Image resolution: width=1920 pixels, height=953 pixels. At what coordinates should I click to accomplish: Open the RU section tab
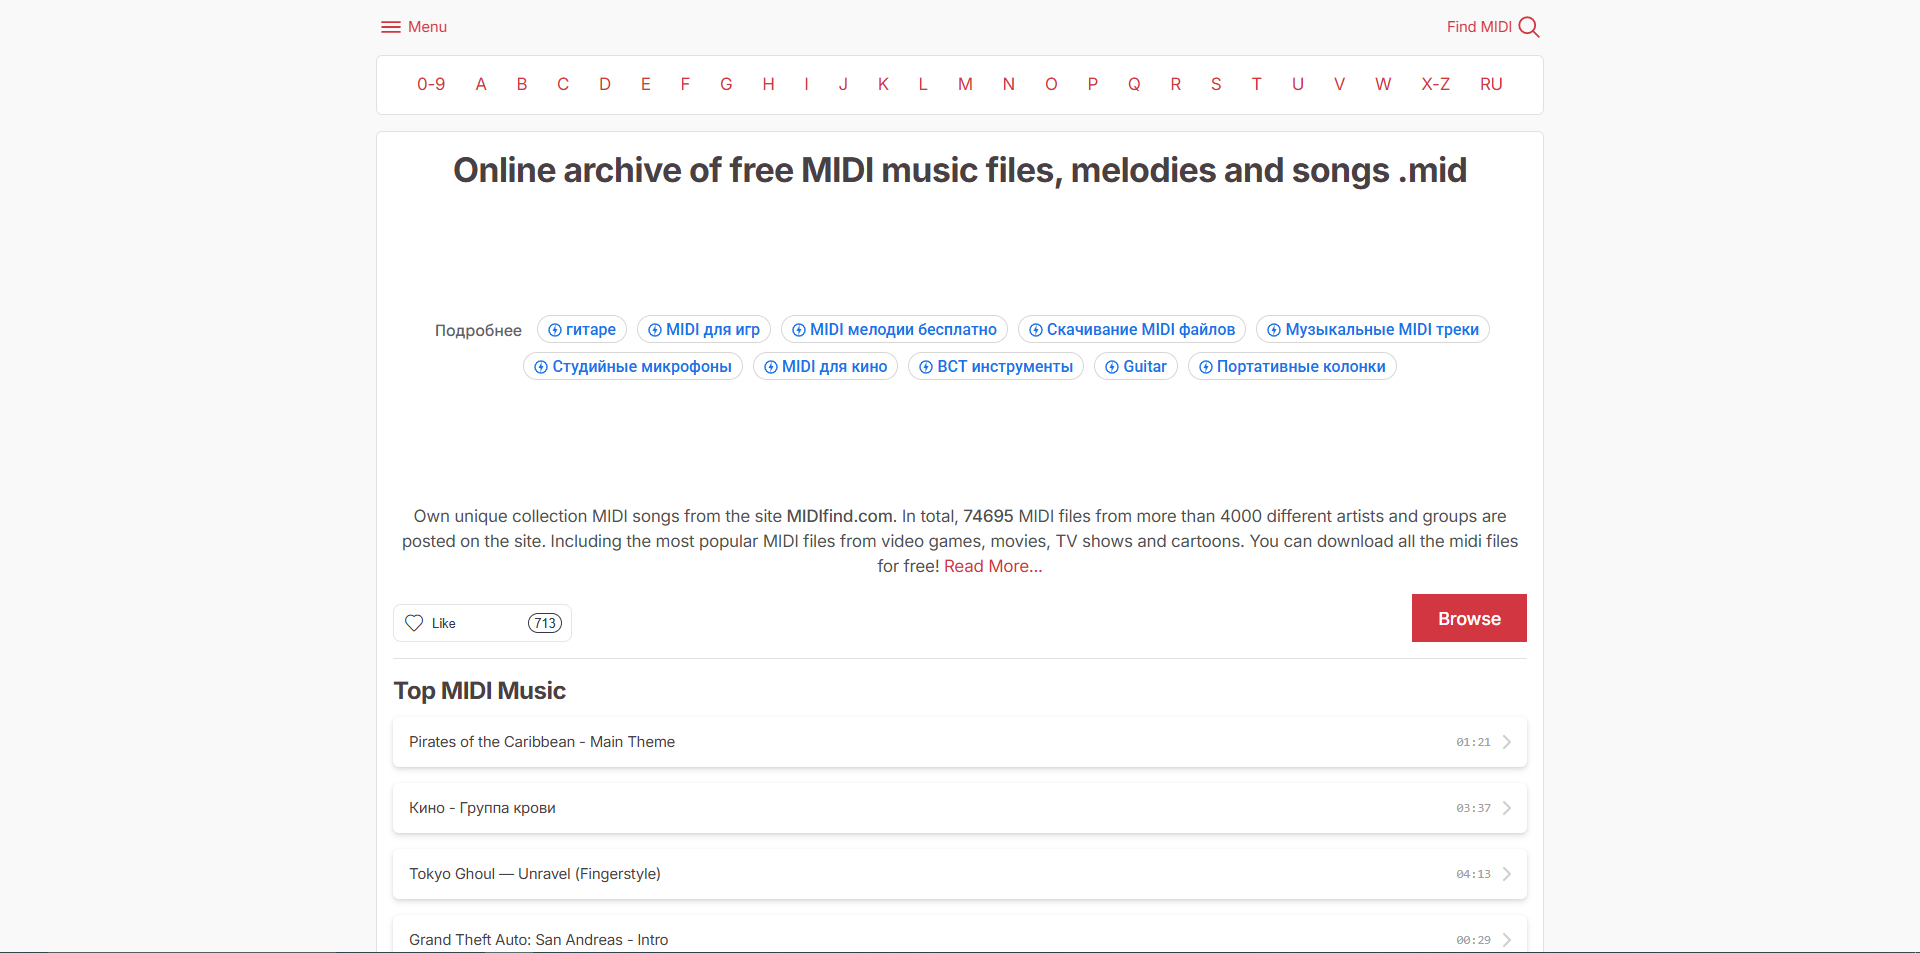coord(1490,84)
